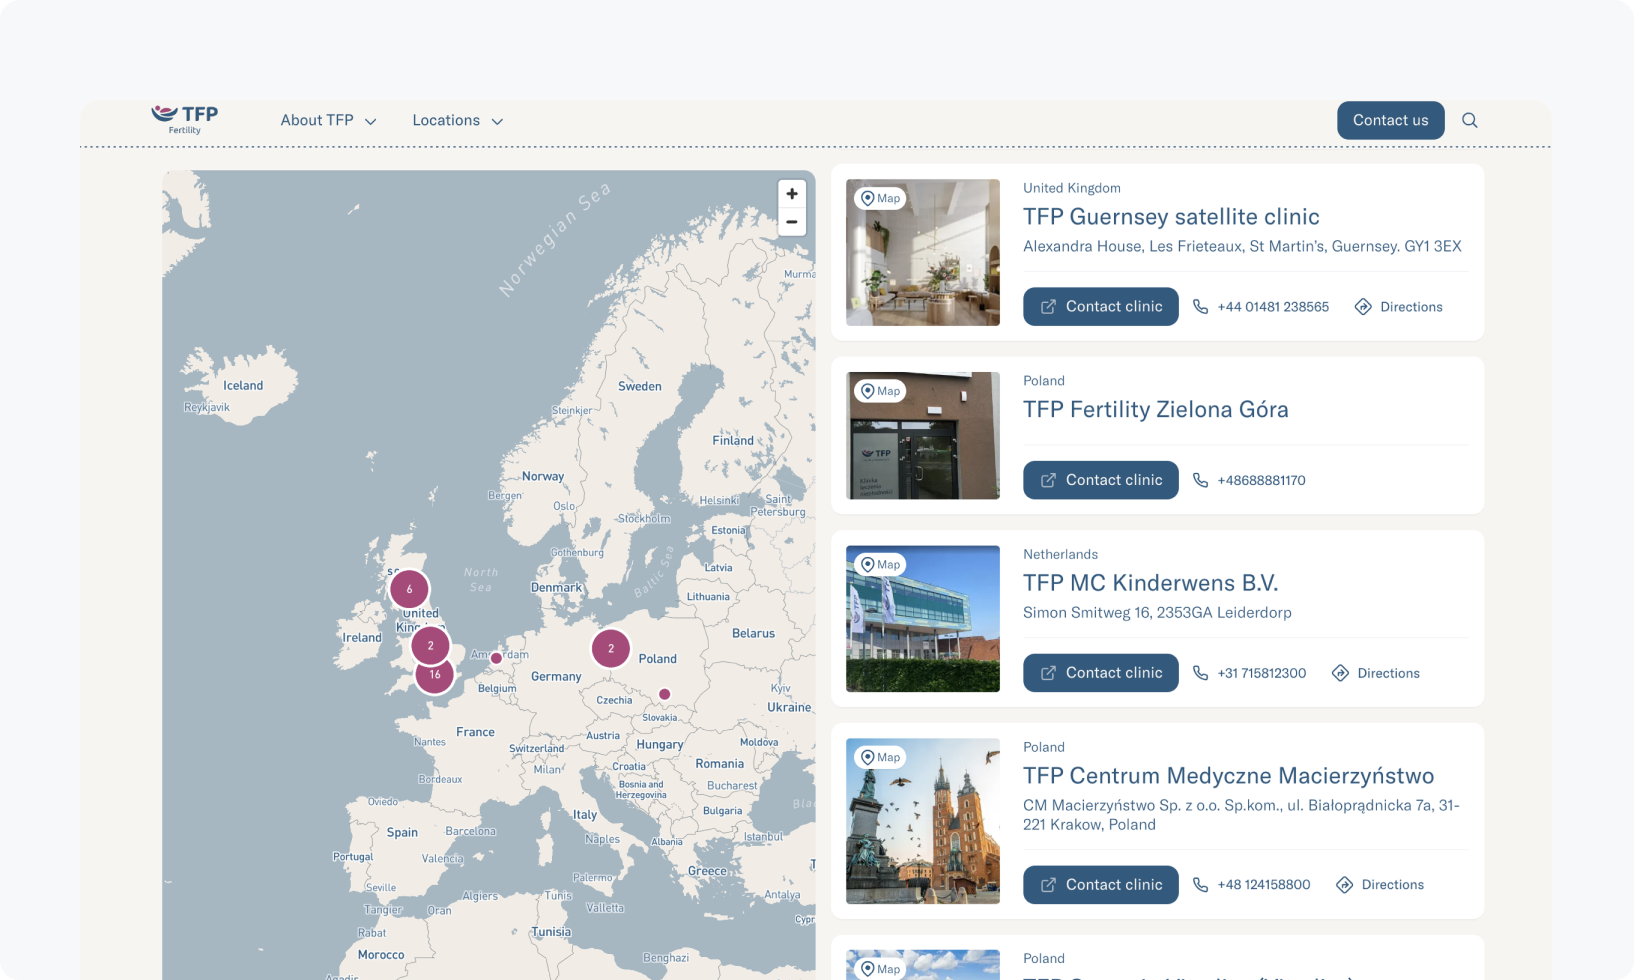Click the Simon Smitweg 16 address text
This screenshot has width=1634, height=980.
(1157, 612)
